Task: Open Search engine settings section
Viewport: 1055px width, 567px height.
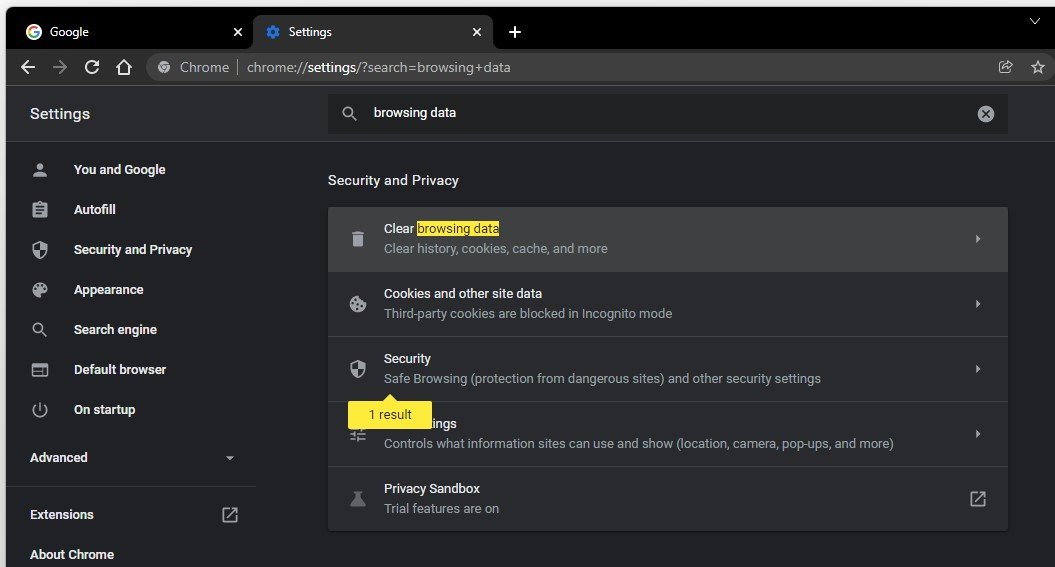Action: [x=115, y=330]
